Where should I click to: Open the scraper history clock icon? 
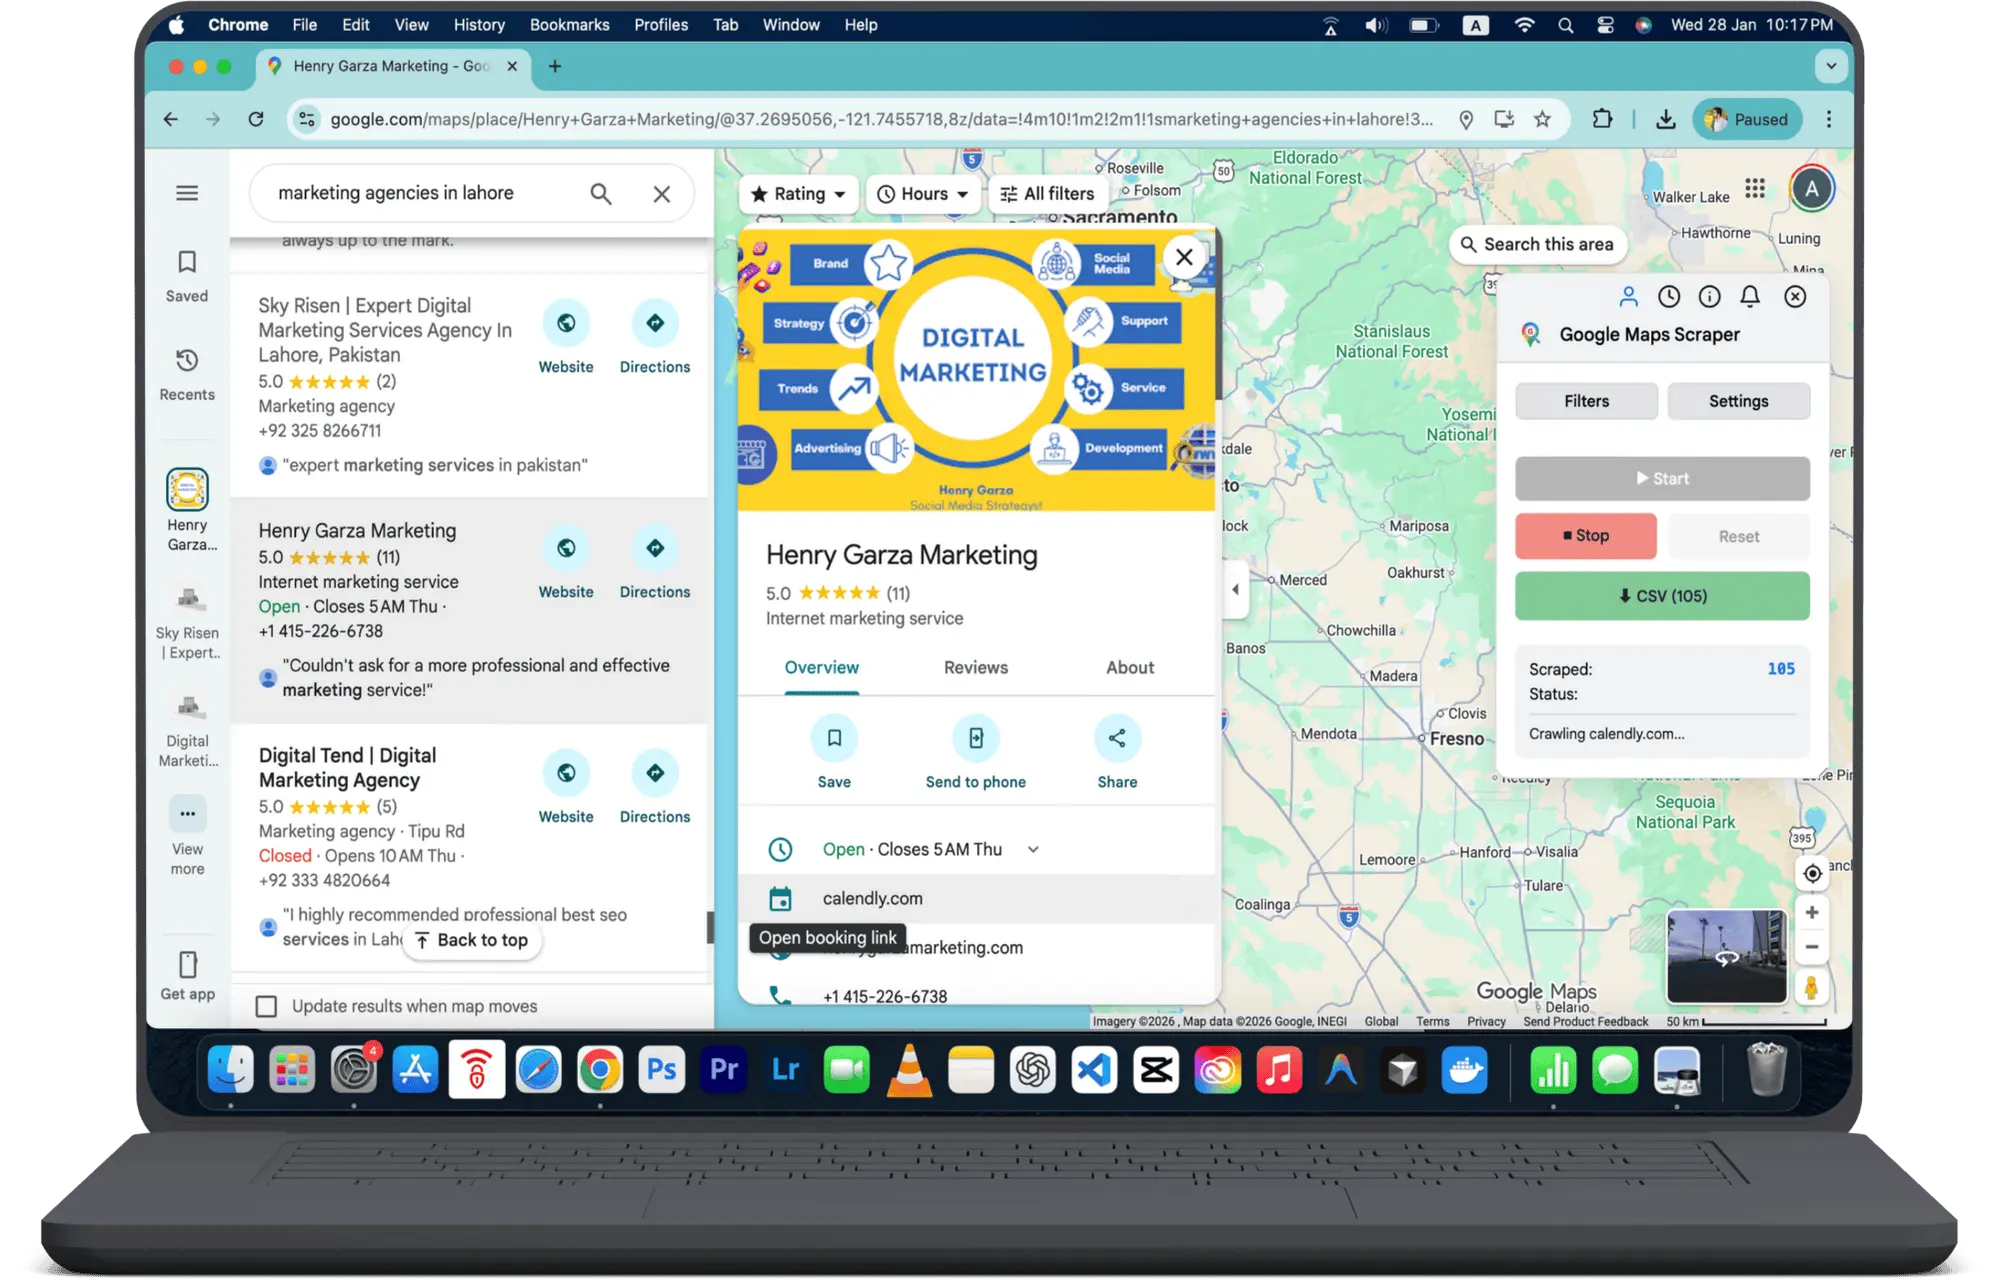pos(1669,297)
